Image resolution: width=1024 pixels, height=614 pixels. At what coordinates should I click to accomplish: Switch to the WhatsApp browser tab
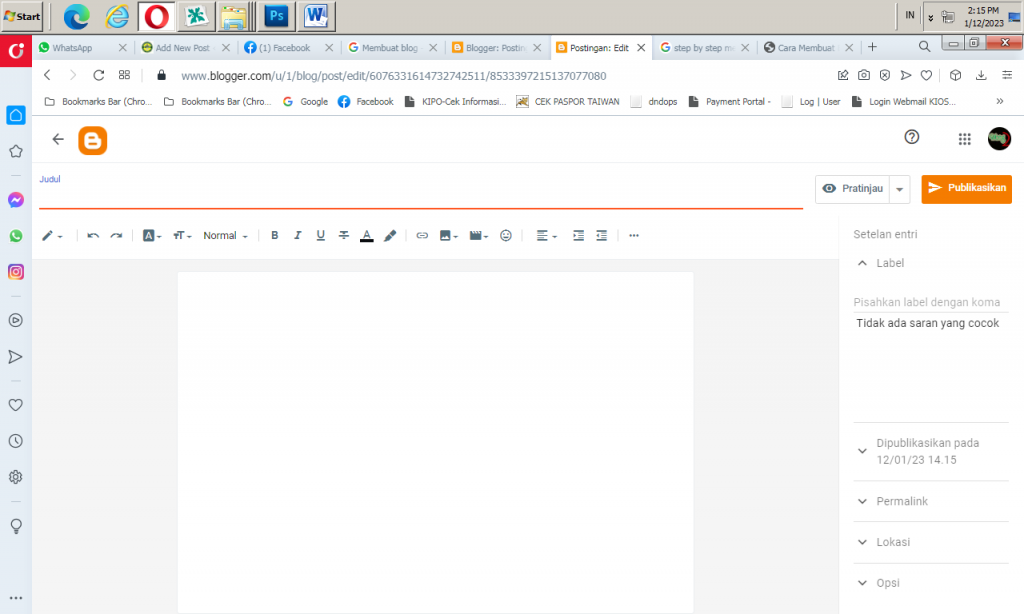tap(78, 47)
